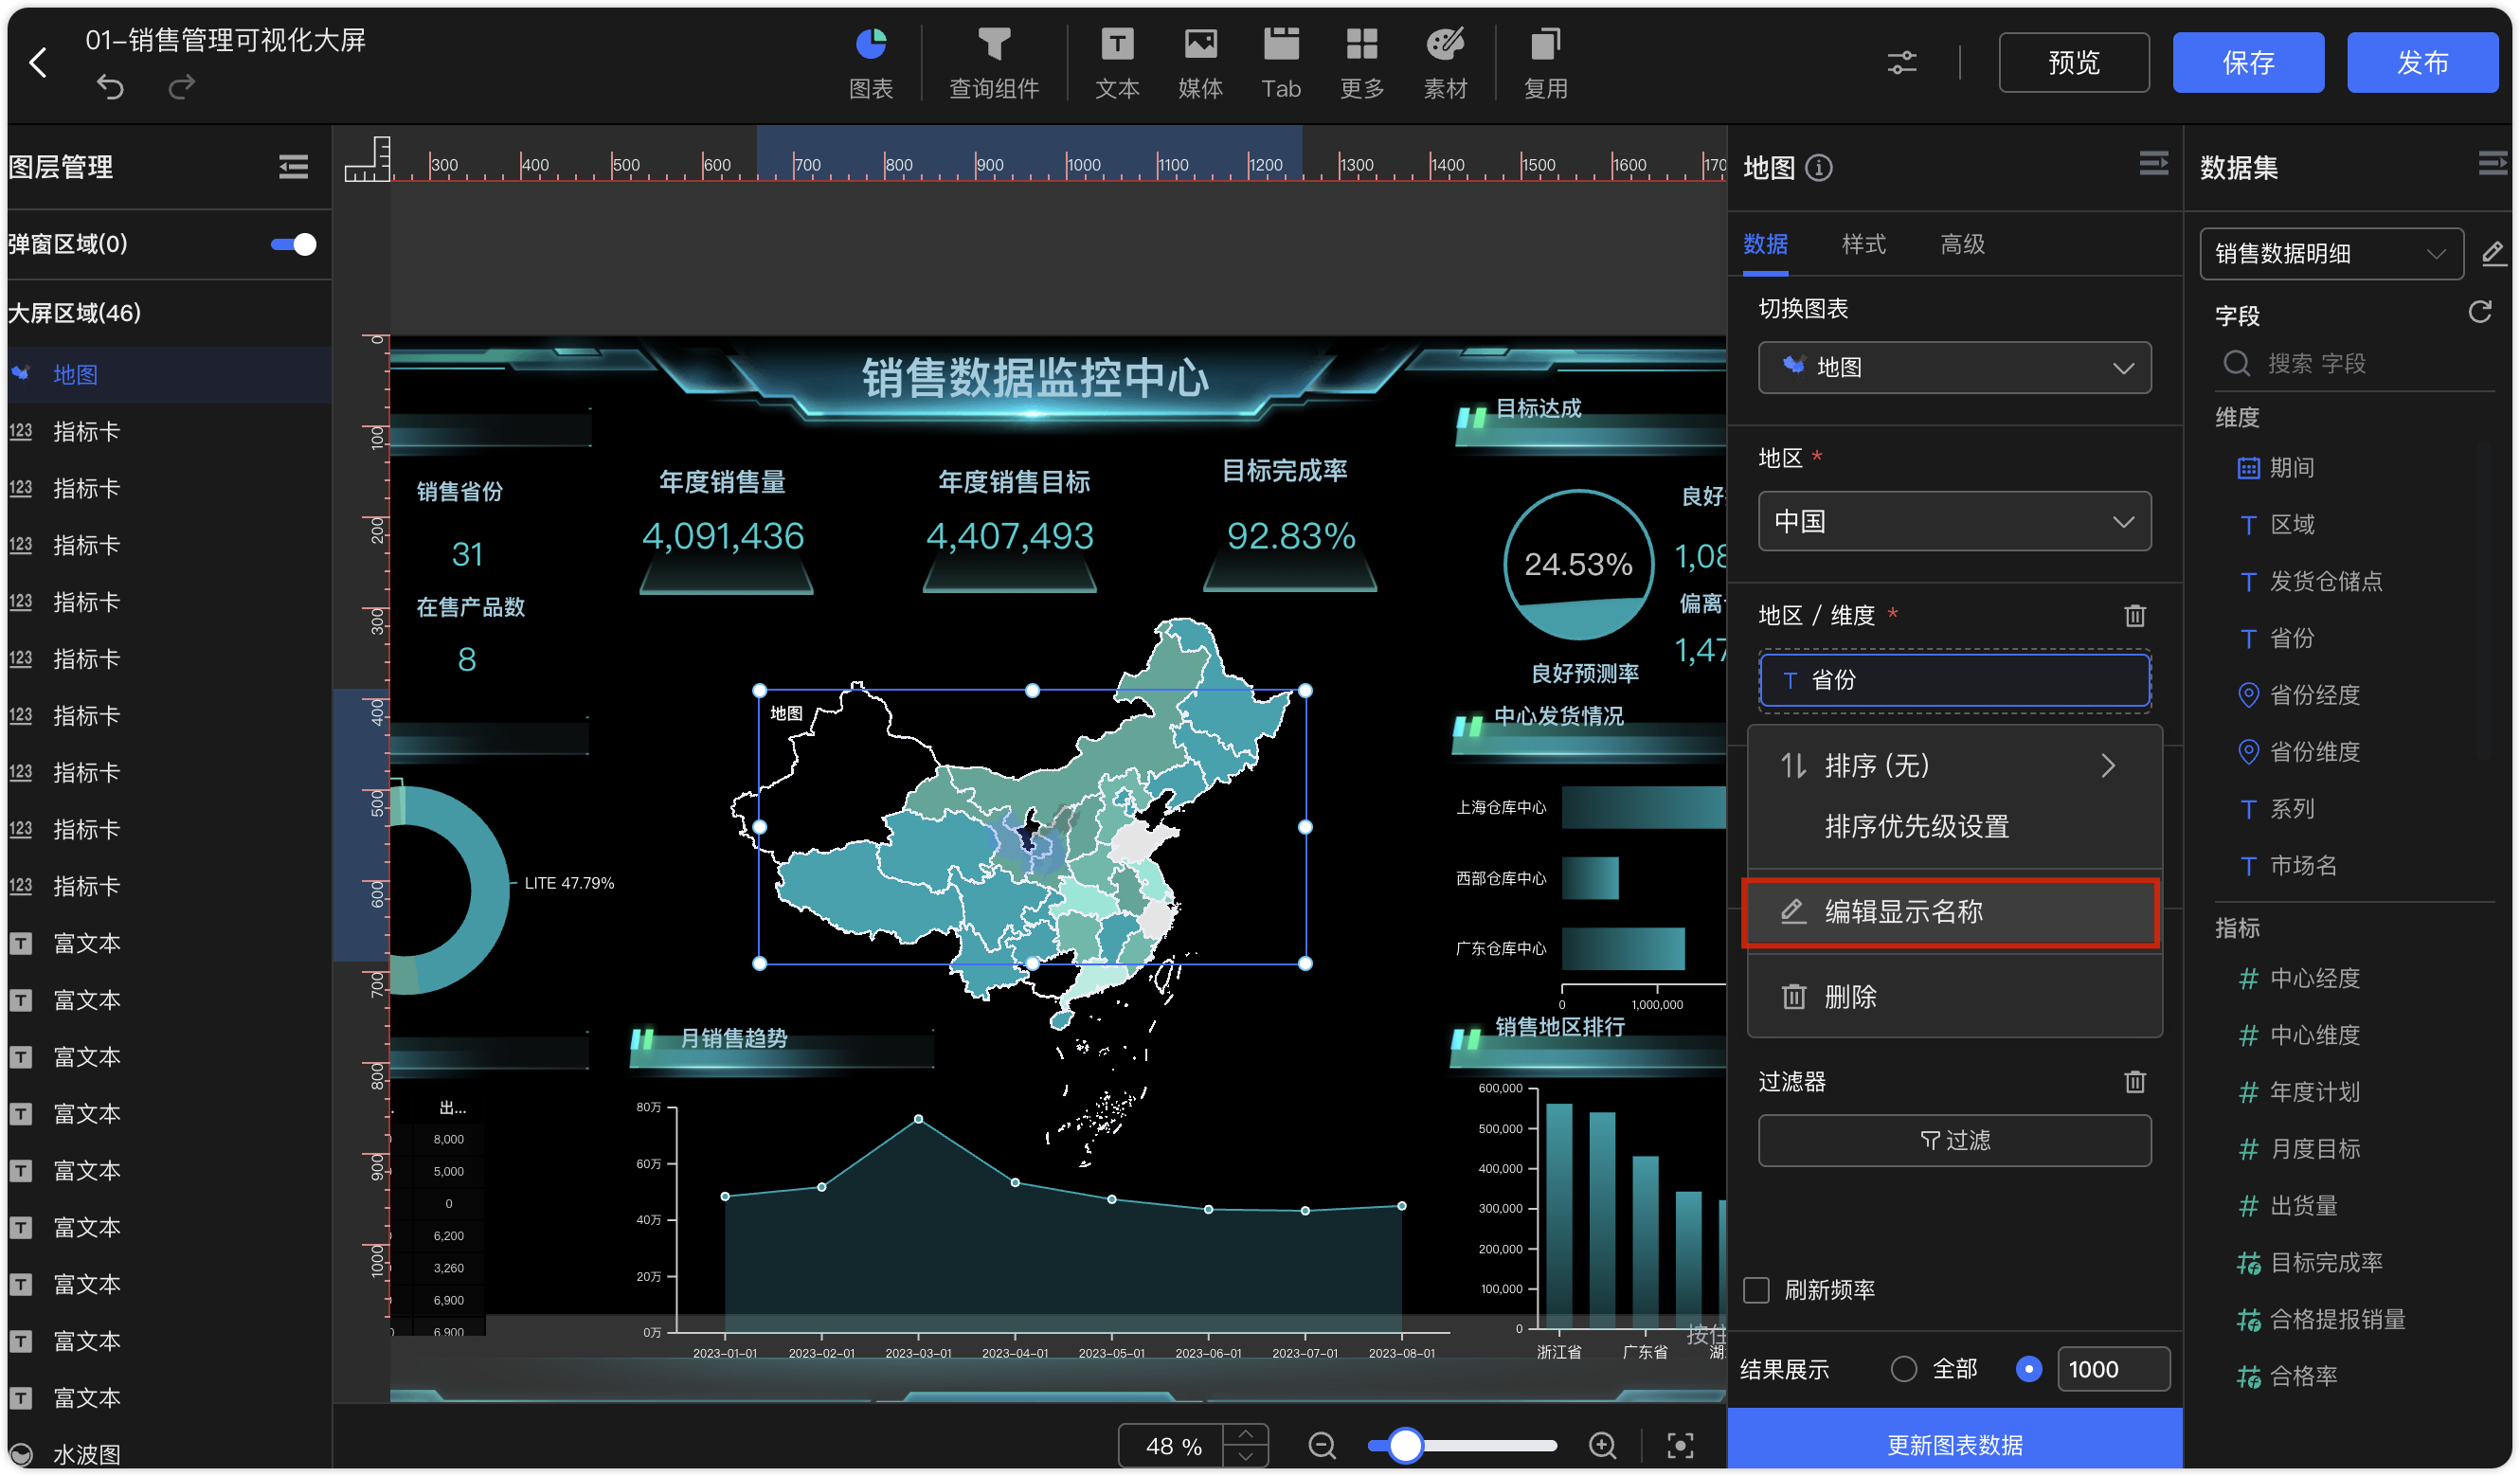Select the 期间 dimension field
The width and height of the screenshot is (2520, 1476).
(x=2290, y=468)
